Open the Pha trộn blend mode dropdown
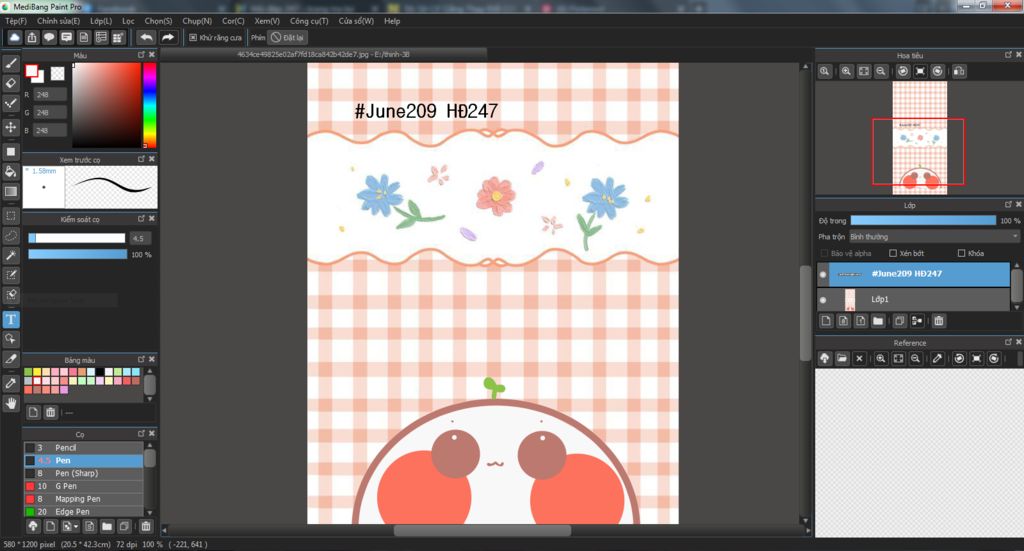The width and height of the screenshot is (1024, 551). tap(934, 237)
